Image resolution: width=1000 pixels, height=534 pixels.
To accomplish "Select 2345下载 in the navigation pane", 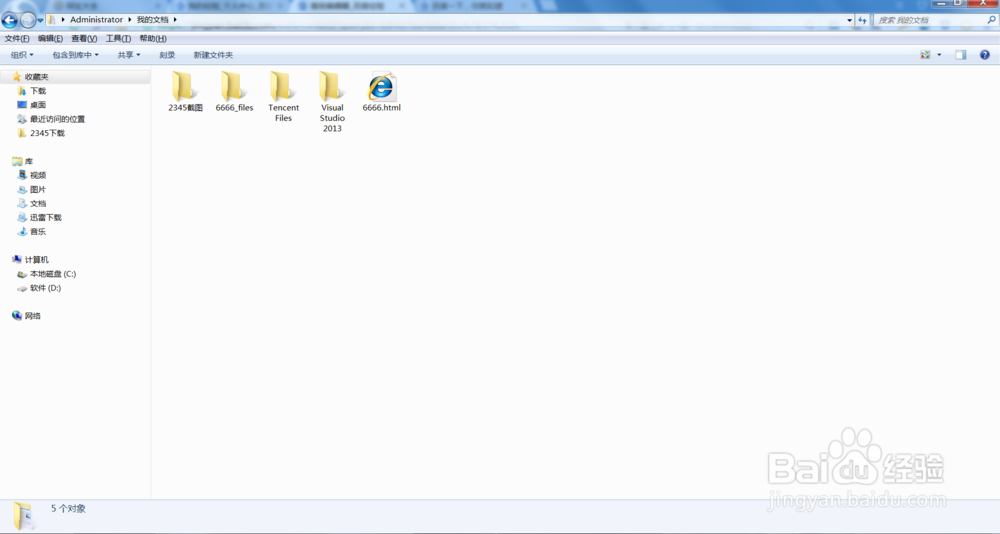I will coord(47,133).
